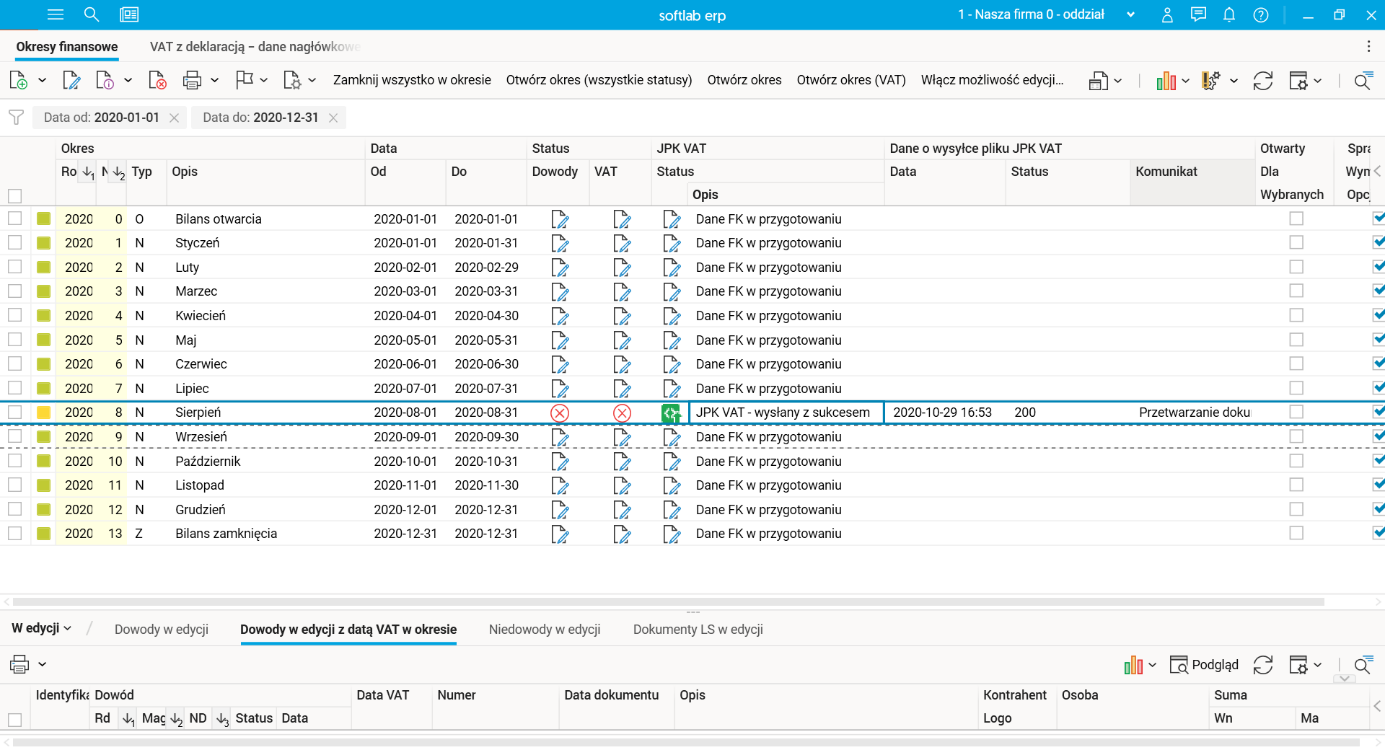Click Otwórz okres (wszystkie statusy)
Screen dimensions: 1385x750
coord(599,80)
